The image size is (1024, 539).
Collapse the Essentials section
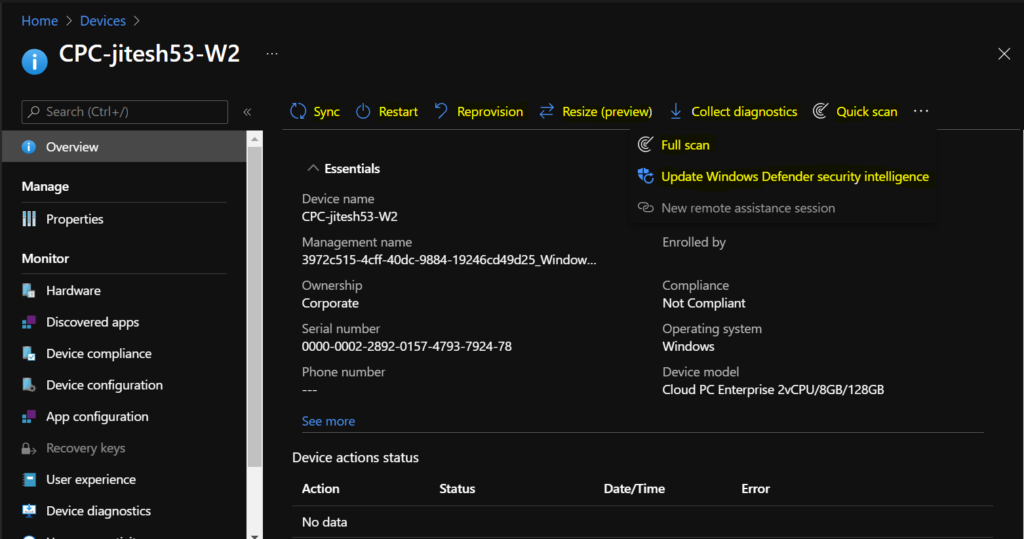pos(313,169)
